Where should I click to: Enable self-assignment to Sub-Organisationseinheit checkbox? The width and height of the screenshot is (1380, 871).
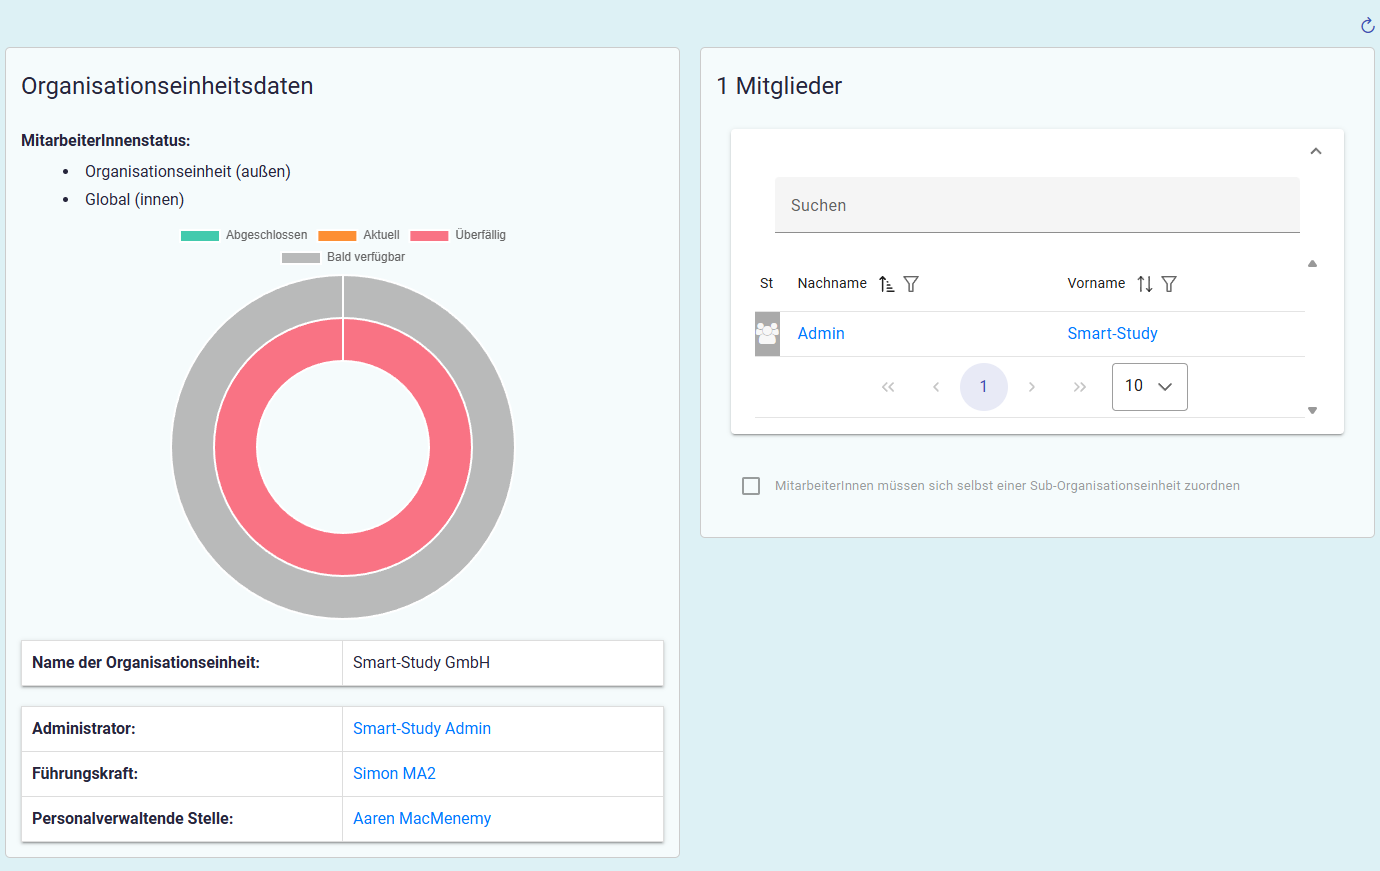point(751,486)
